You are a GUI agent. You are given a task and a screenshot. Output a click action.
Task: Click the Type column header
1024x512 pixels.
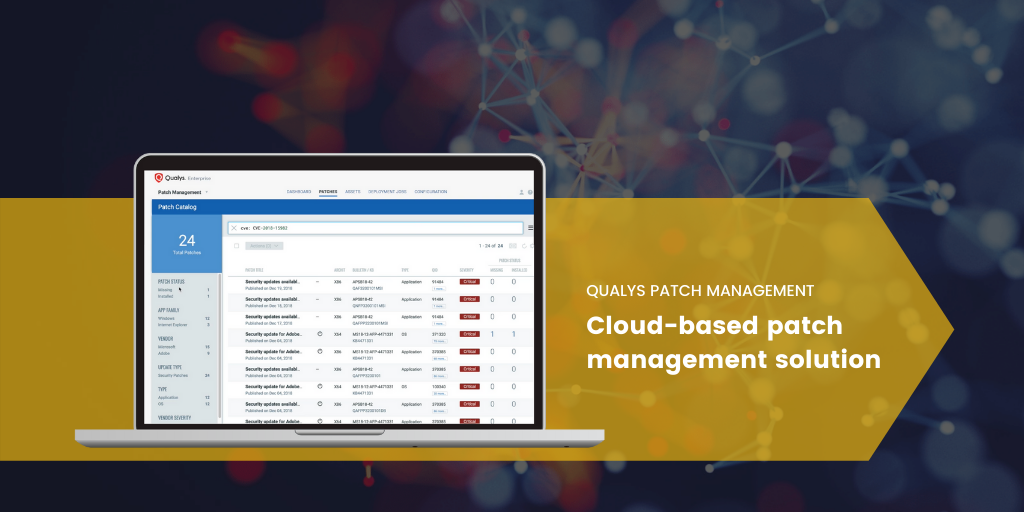click(405, 270)
